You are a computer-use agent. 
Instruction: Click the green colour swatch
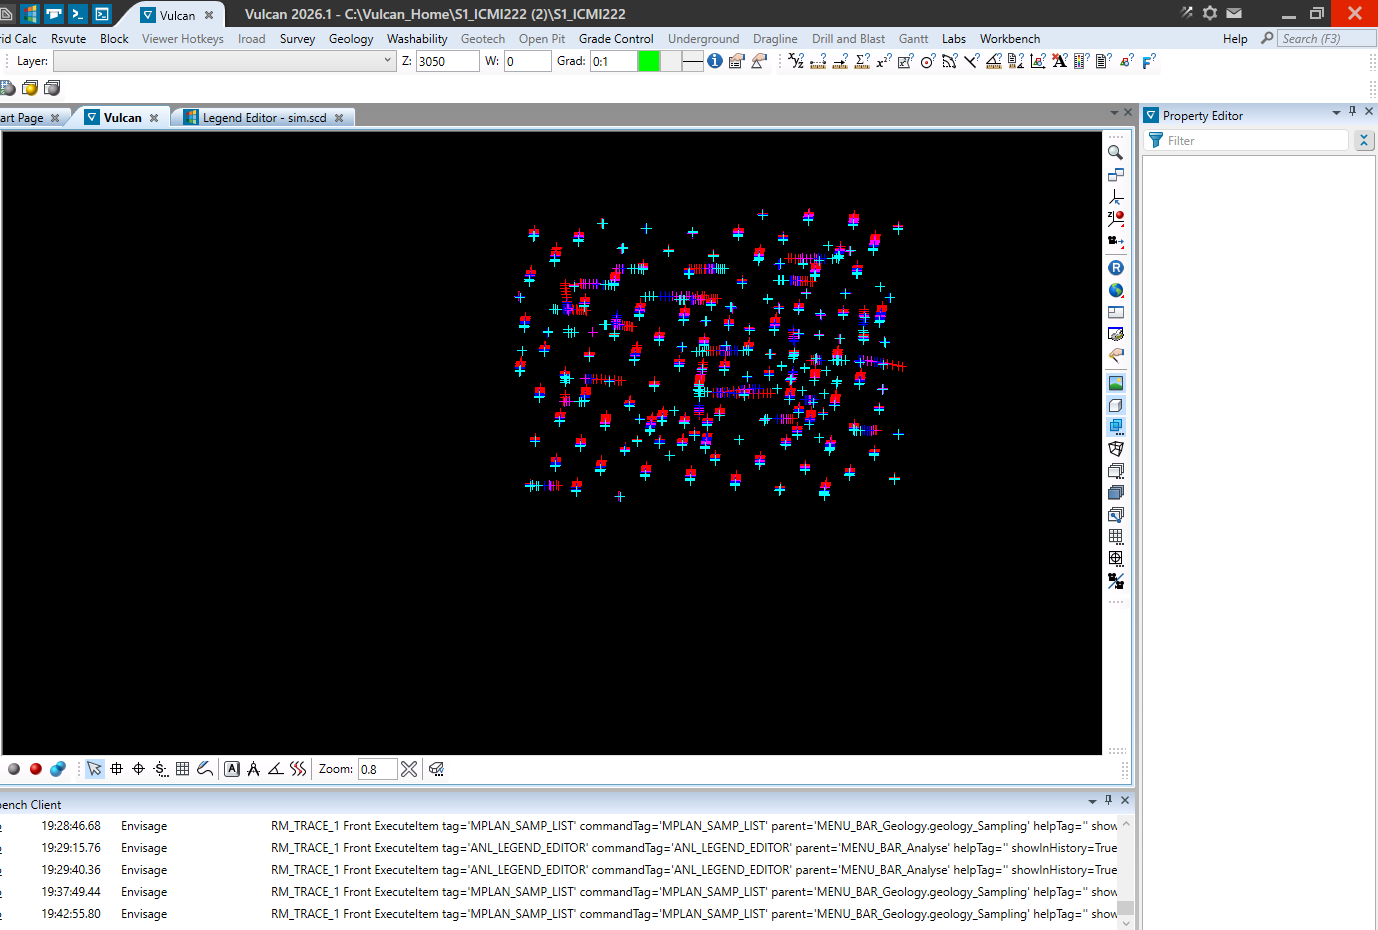(x=649, y=61)
